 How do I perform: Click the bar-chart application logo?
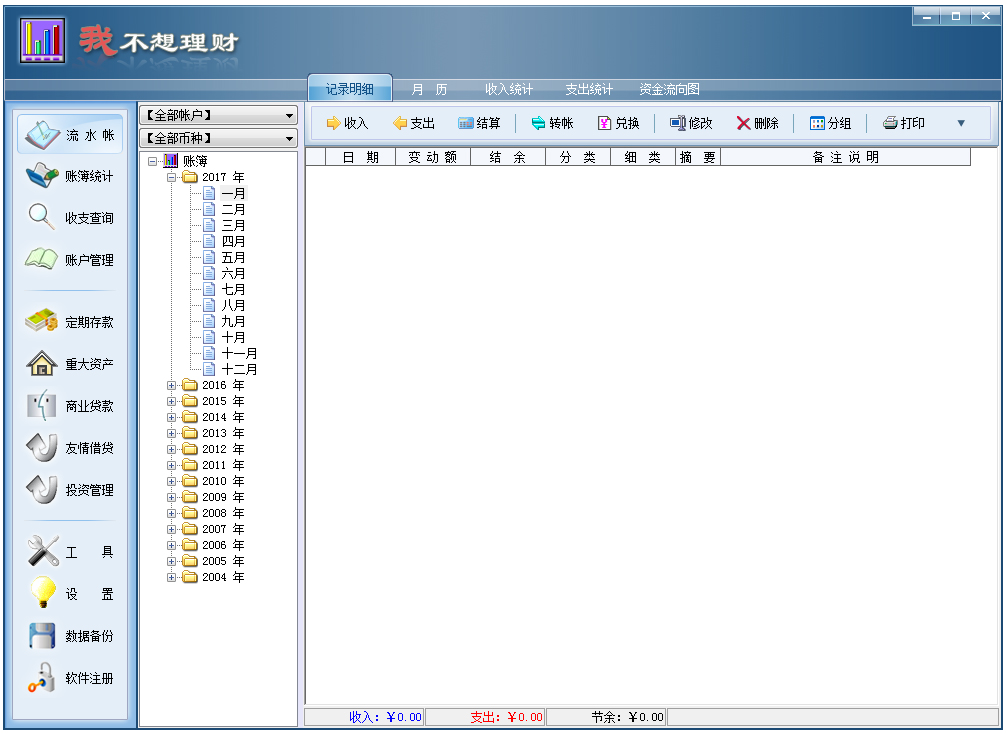click(42, 40)
